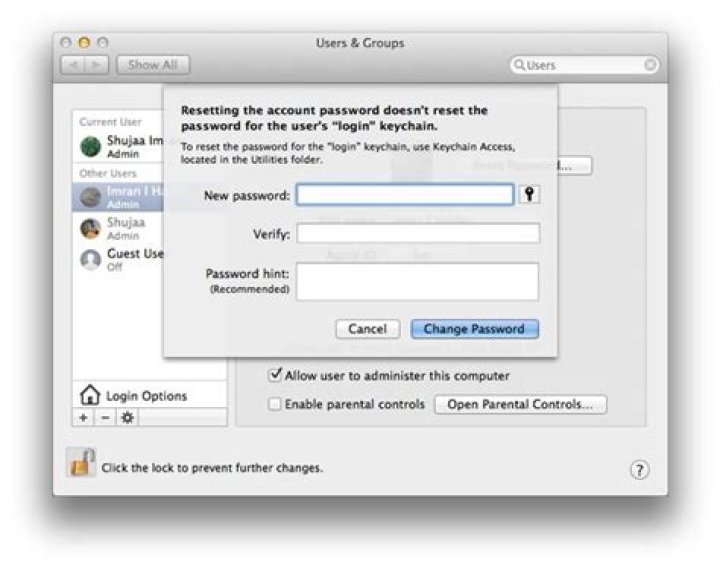Open the gear action menu below user list

click(x=128, y=418)
